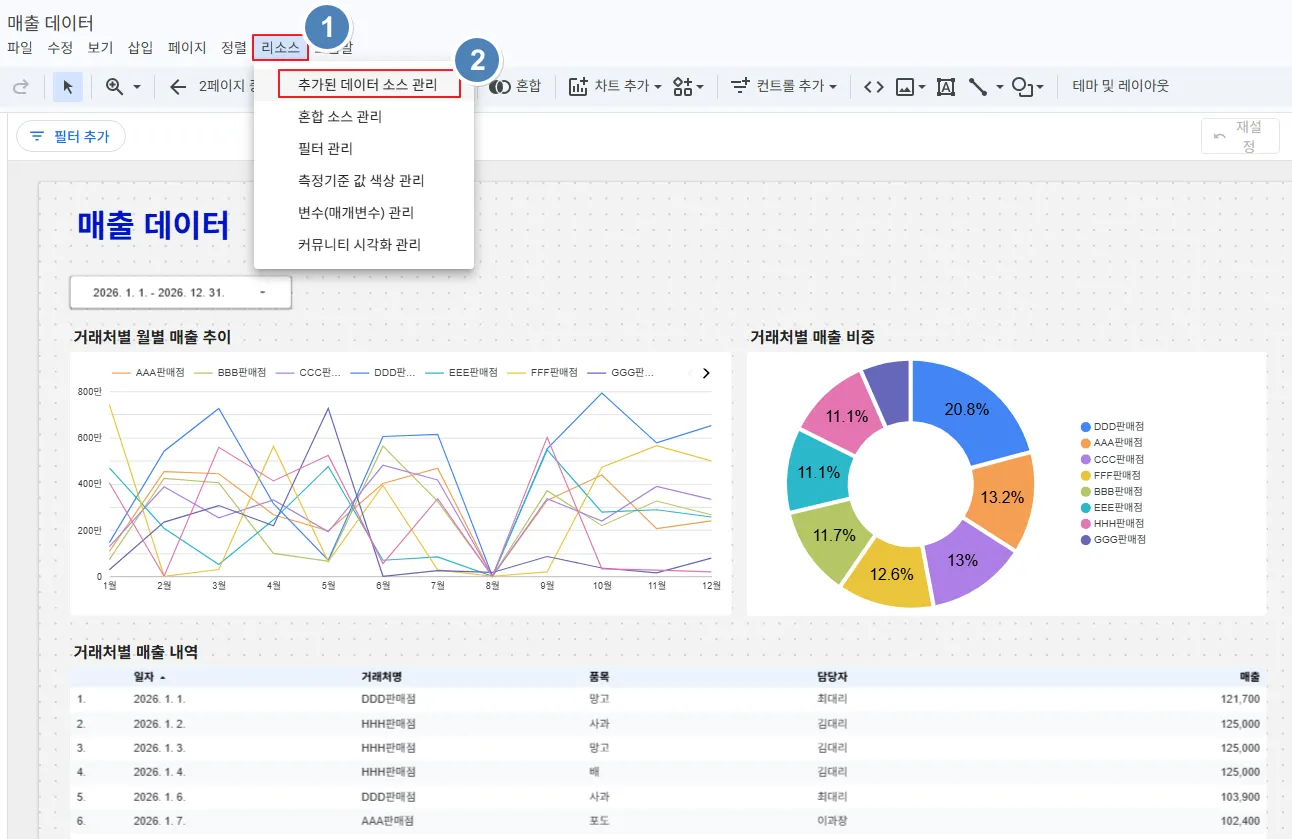Select the line drawing tool
The height and width of the screenshot is (839, 1292).
click(x=978, y=87)
